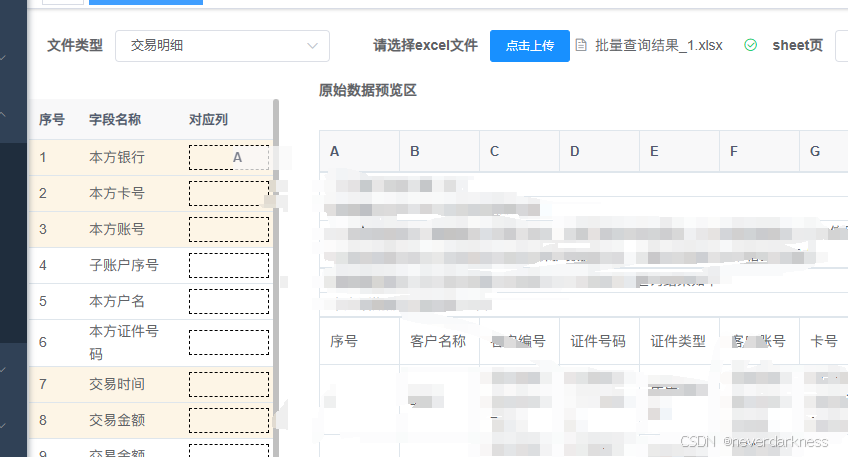This screenshot has width=848, height=457.
Task: Select the 对应列 box for 本方证件号码
Action: (x=229, y=342)
